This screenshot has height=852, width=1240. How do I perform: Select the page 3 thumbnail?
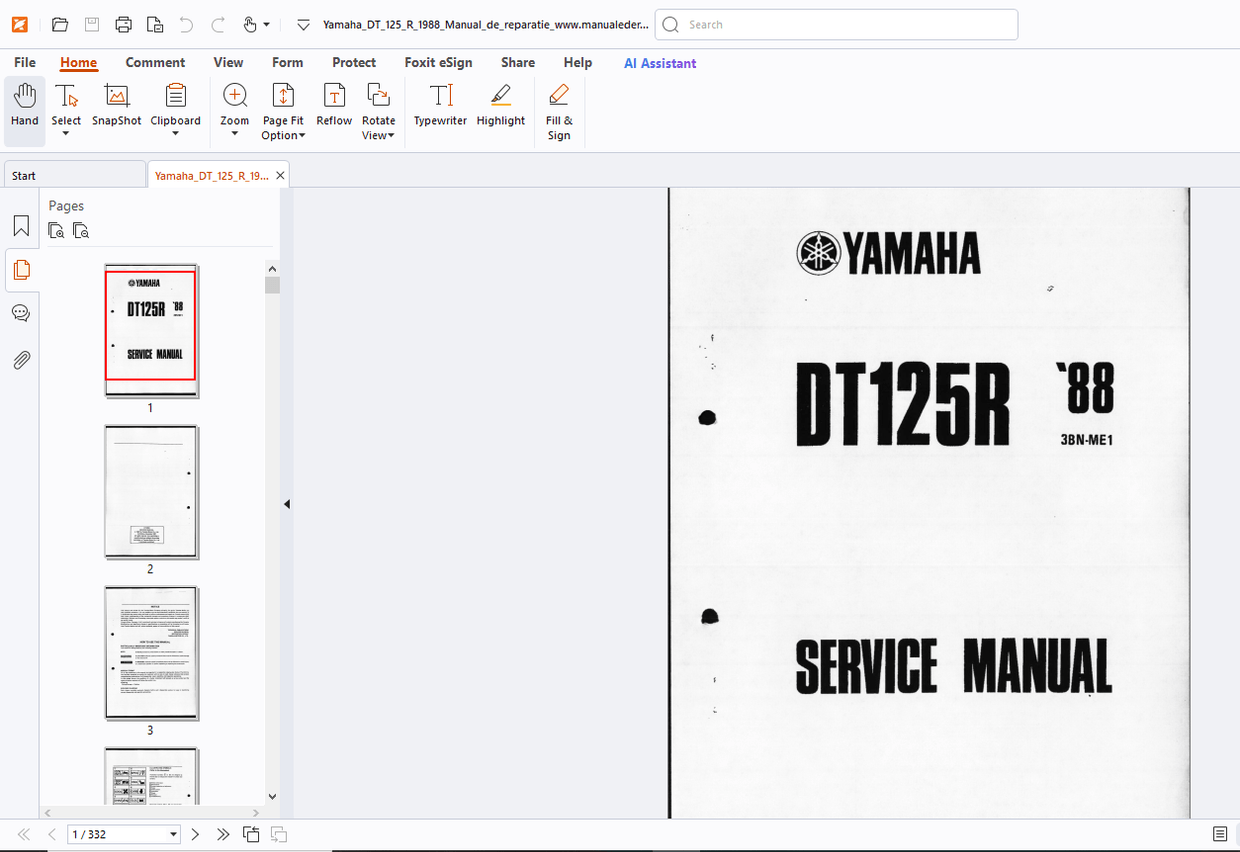pos(151,653)
